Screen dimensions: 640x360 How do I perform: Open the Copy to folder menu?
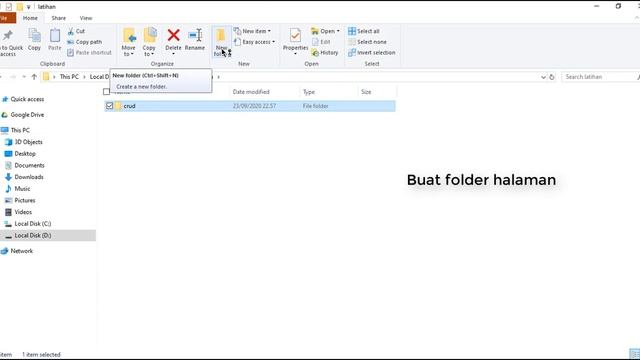pos(149,42)
